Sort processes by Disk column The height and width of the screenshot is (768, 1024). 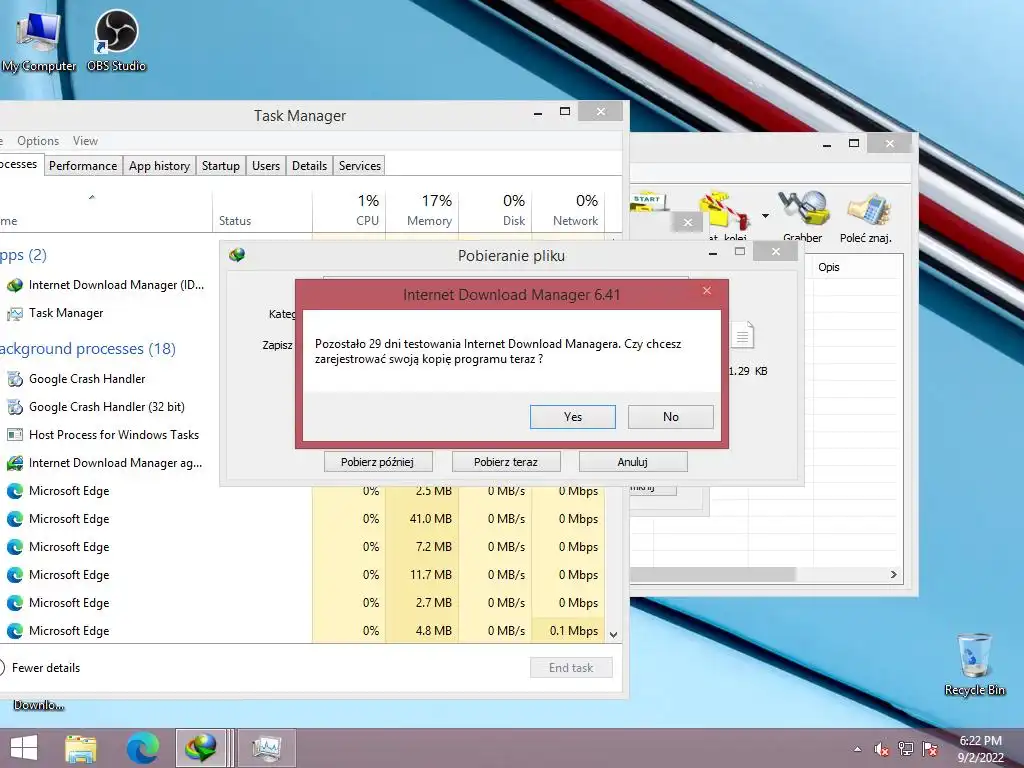click(496, 210)
